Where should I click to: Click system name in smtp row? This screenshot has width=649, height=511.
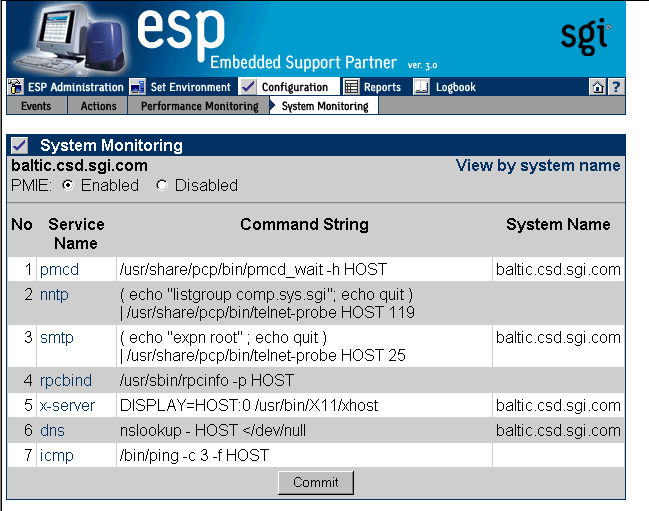click(x=558, y=338)
